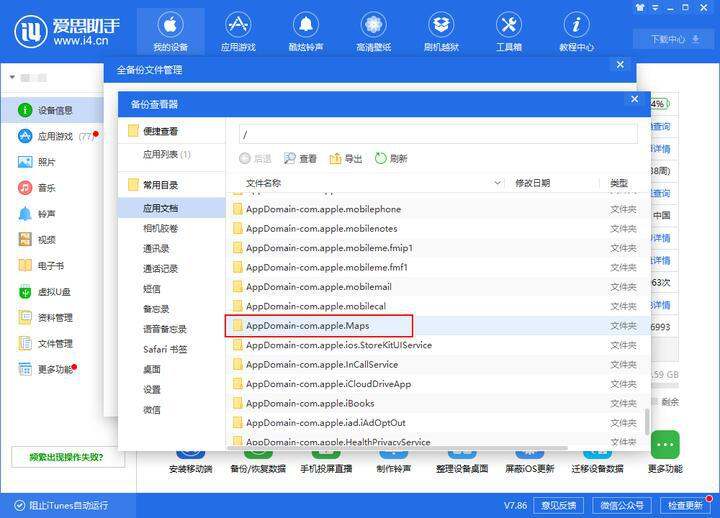Image resolution: width=720 pixels, height=518 pixels.
Task: Select 应用文档 in viewer sidebar
Action: point(172,208)
